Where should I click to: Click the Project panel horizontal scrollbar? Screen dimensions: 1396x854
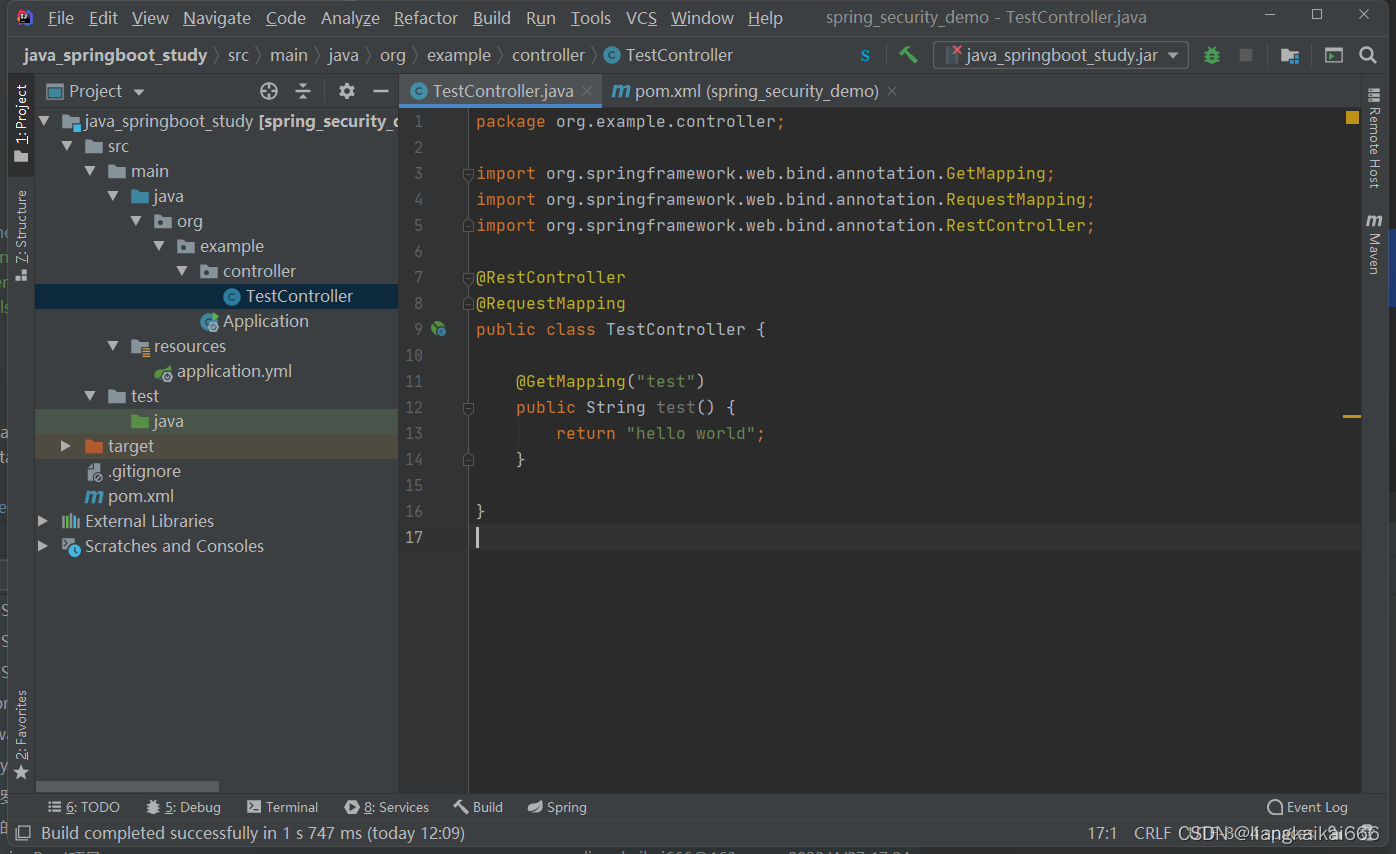coord(127,787)
